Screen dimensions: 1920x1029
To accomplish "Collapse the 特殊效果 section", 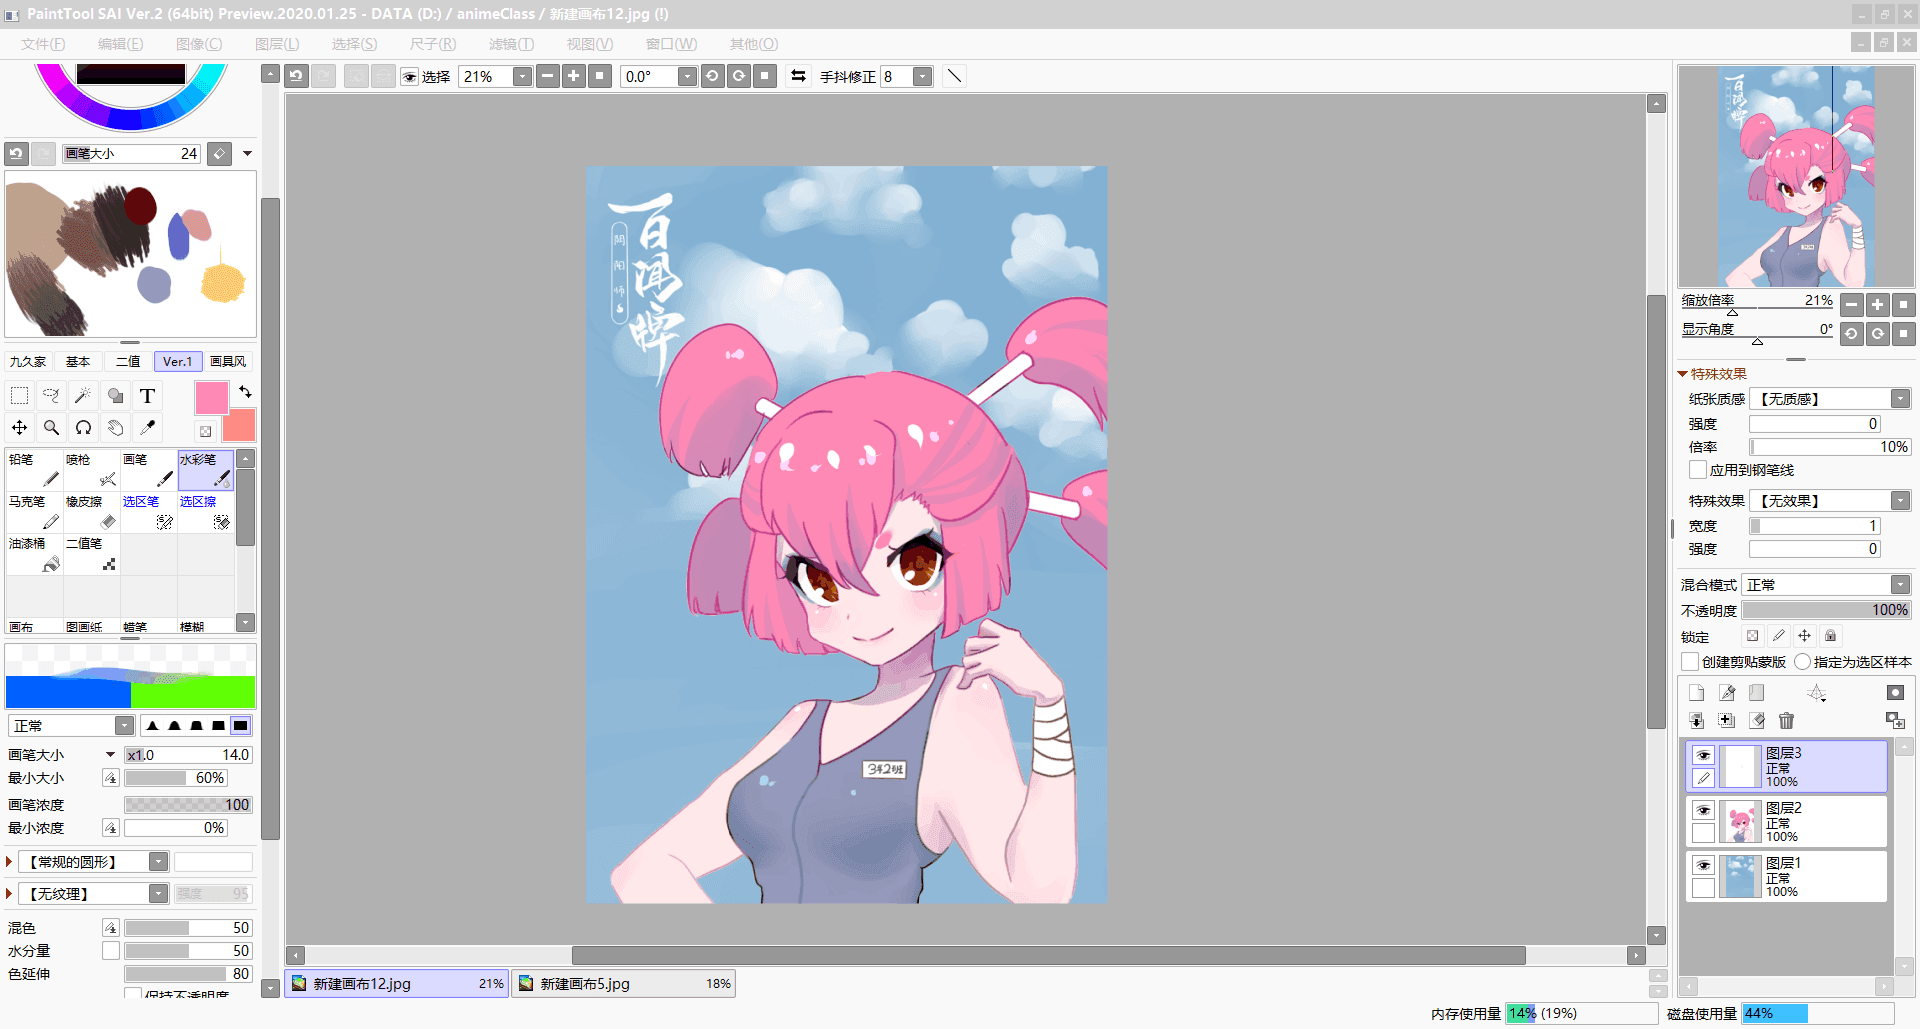I will (x=1683, y=374).
